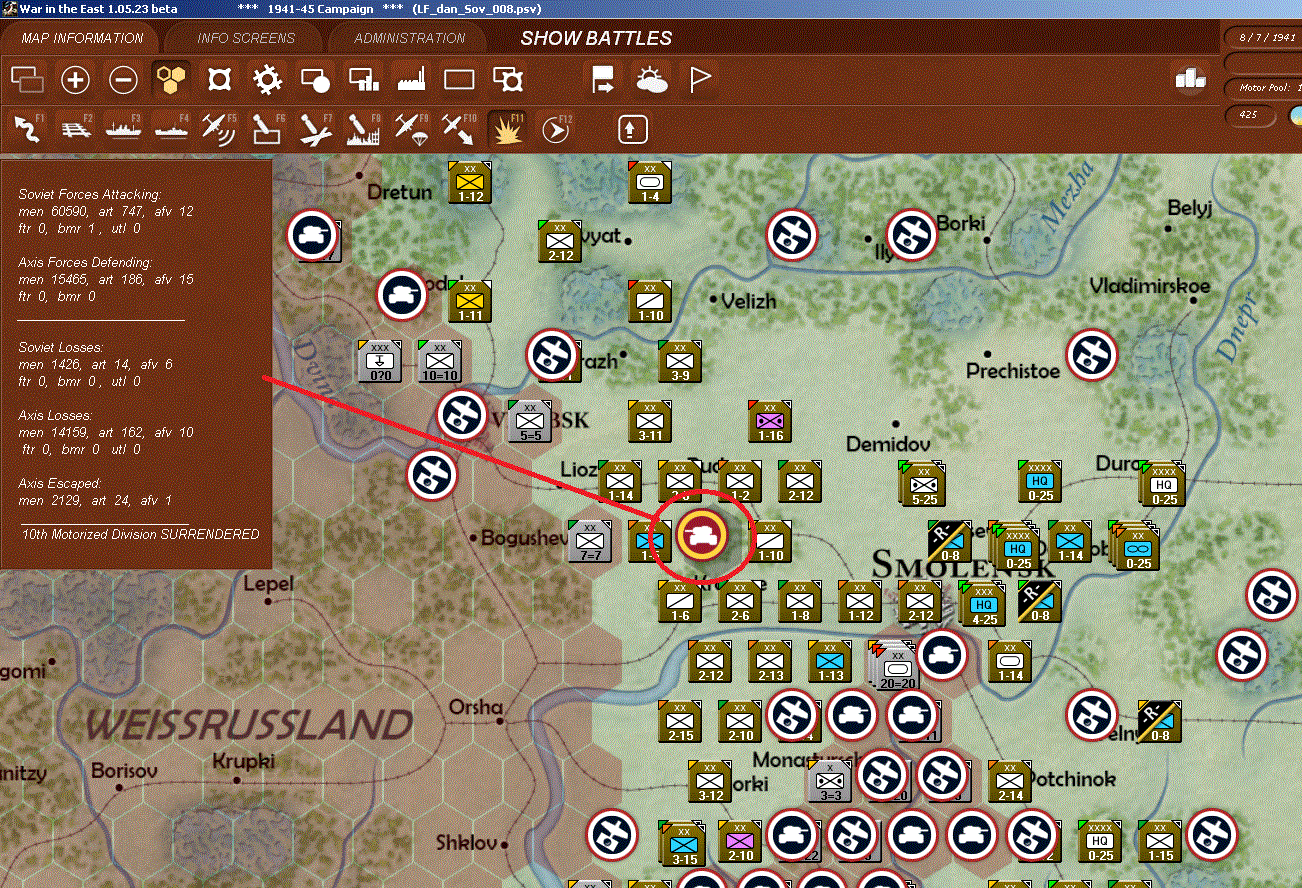
Task: Zoom out with the minus icon
Action: [x=123, y=79]
